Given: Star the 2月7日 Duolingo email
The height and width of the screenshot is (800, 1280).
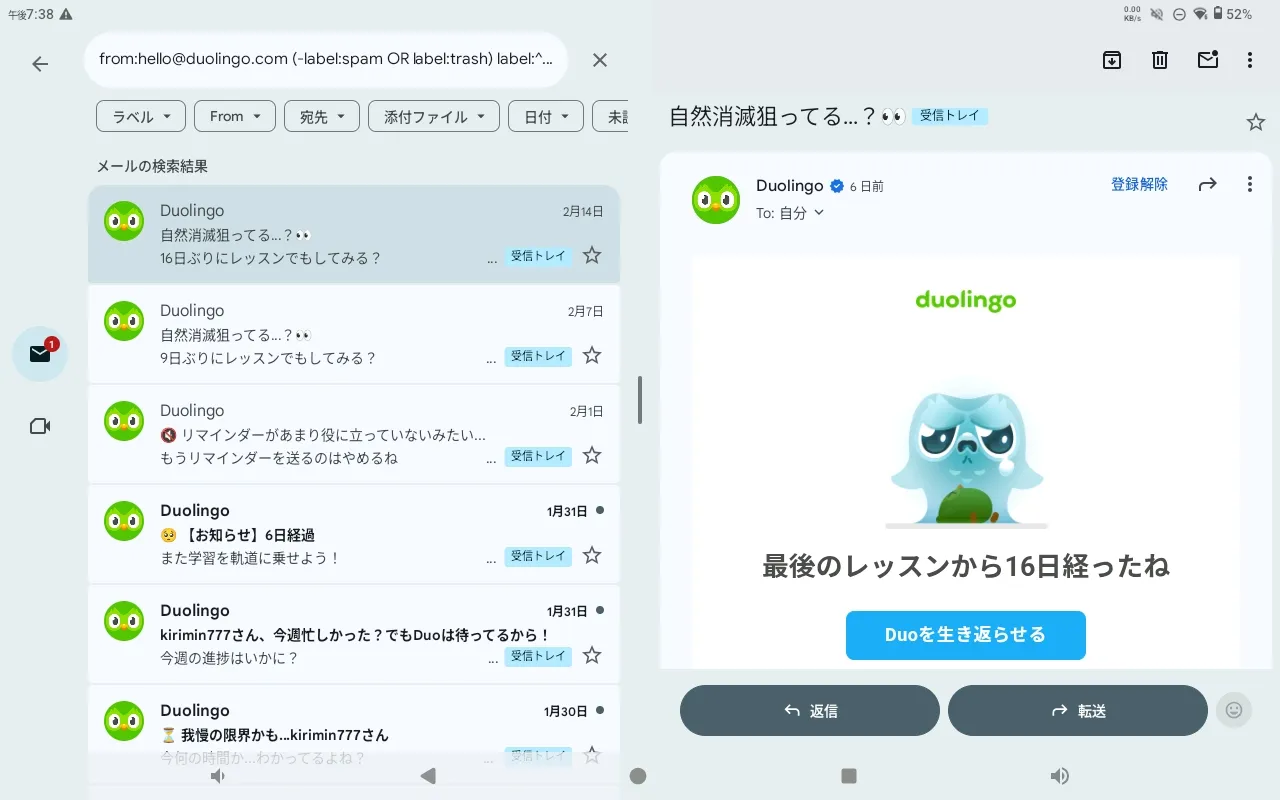Looking at the screenshot, I should click(x=592, y=355).
